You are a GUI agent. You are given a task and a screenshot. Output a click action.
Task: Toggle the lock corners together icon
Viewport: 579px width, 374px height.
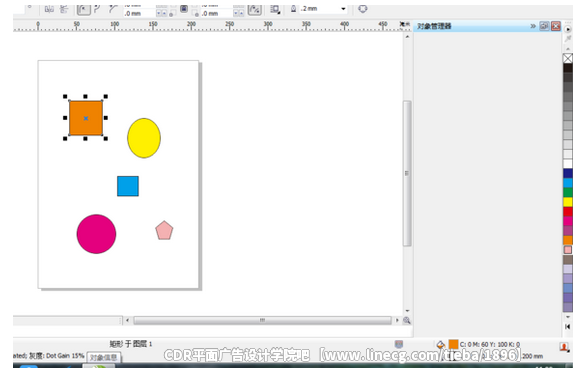(184, 8)
